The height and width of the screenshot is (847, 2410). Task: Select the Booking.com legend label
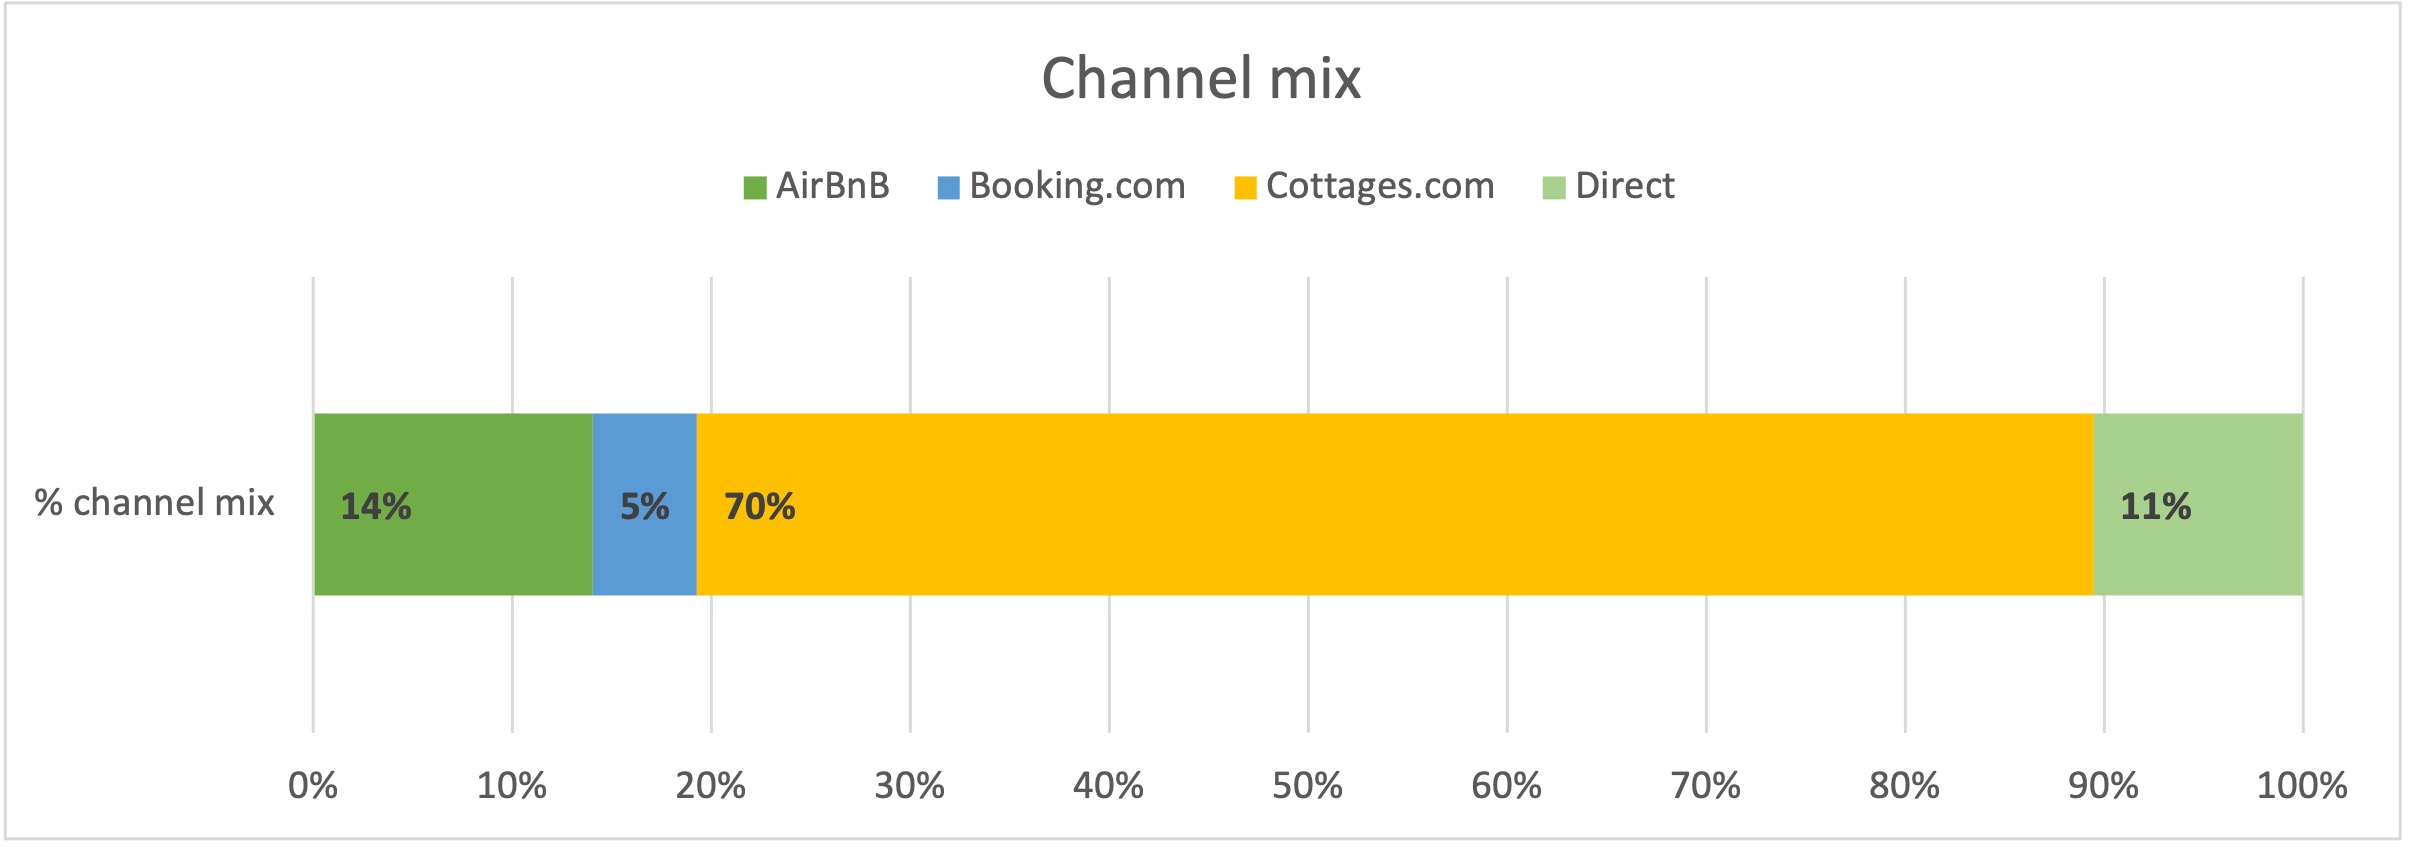pos(1077,186)
